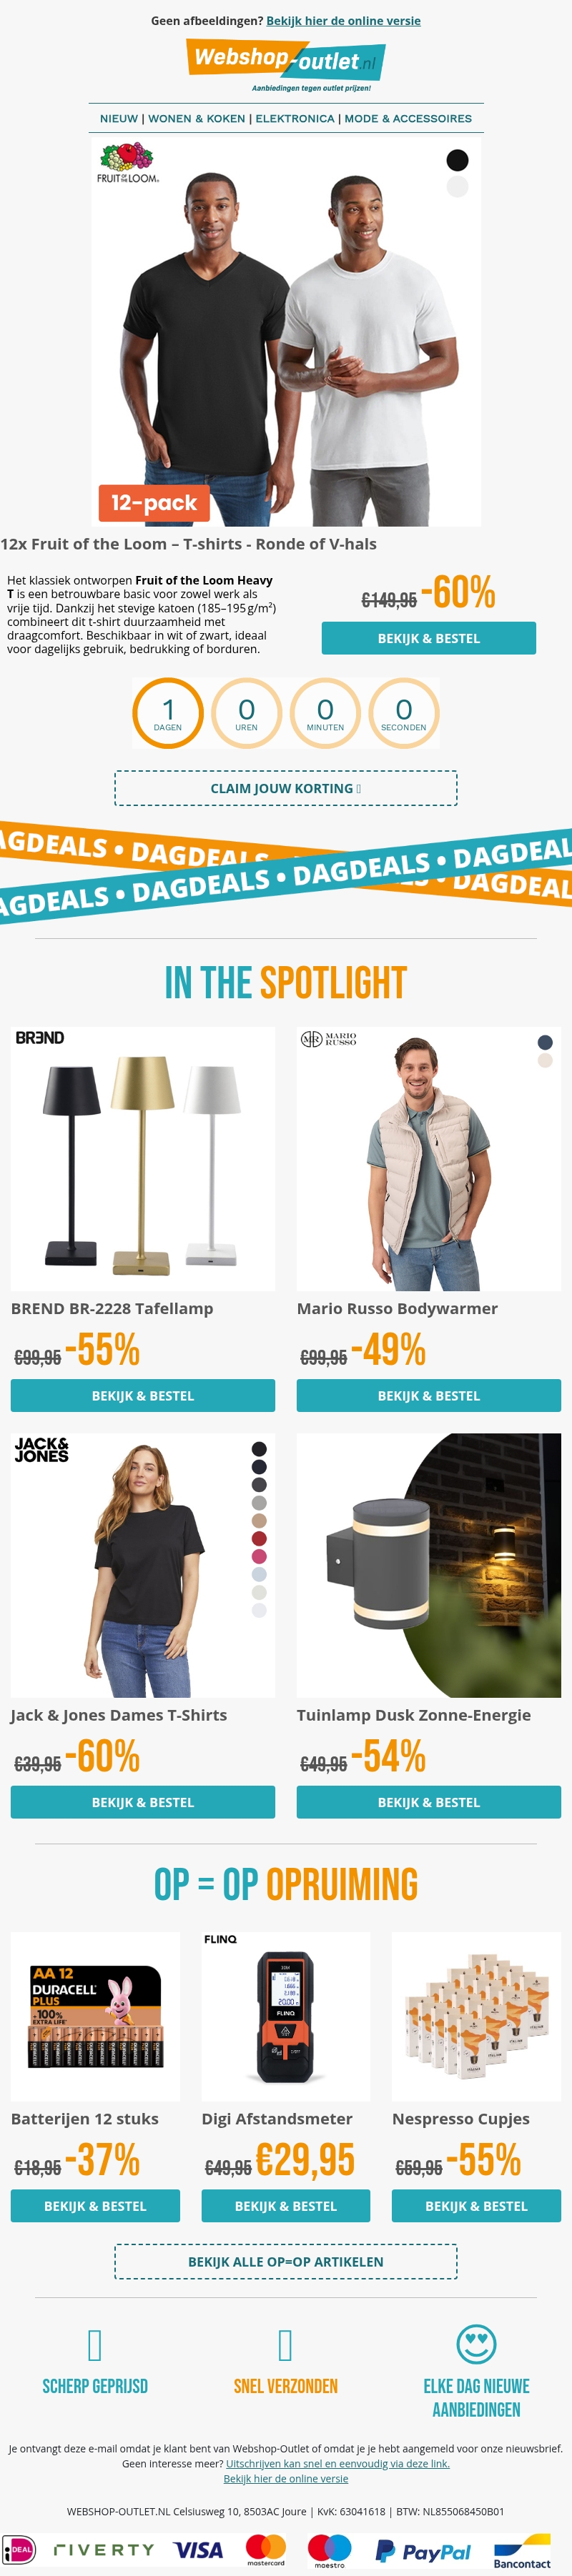Screen dimensions: 572x2576
Task: Click CLAIM JOUW KORTING button
Action: pos(286,787)
